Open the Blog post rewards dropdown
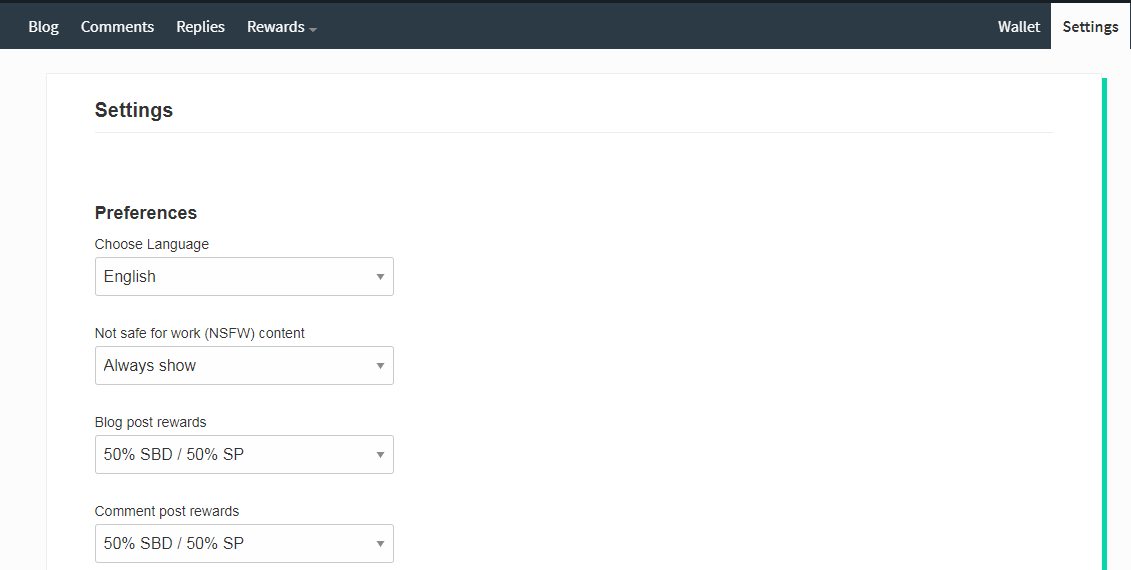1131x570 pixels. click(245, 455)
